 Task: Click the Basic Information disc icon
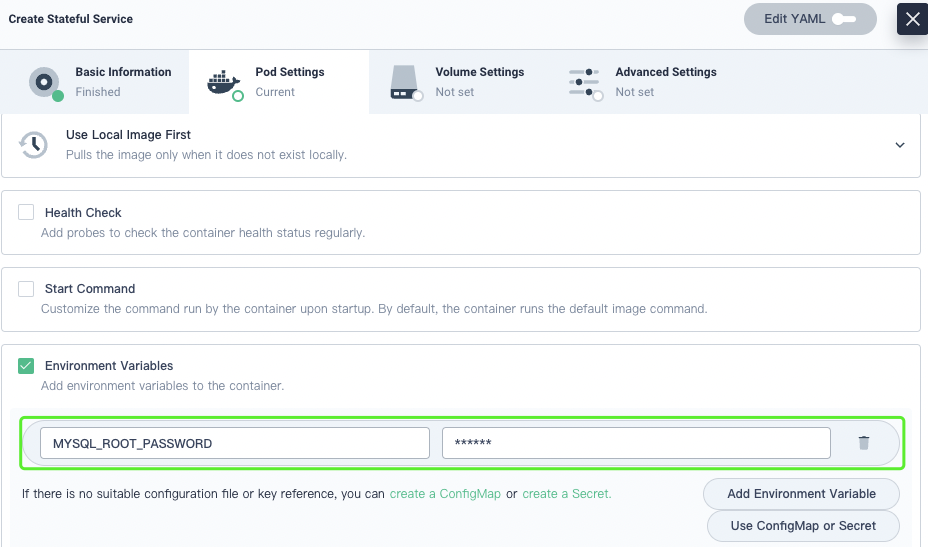pyautogui.click(x=45, y=82)
